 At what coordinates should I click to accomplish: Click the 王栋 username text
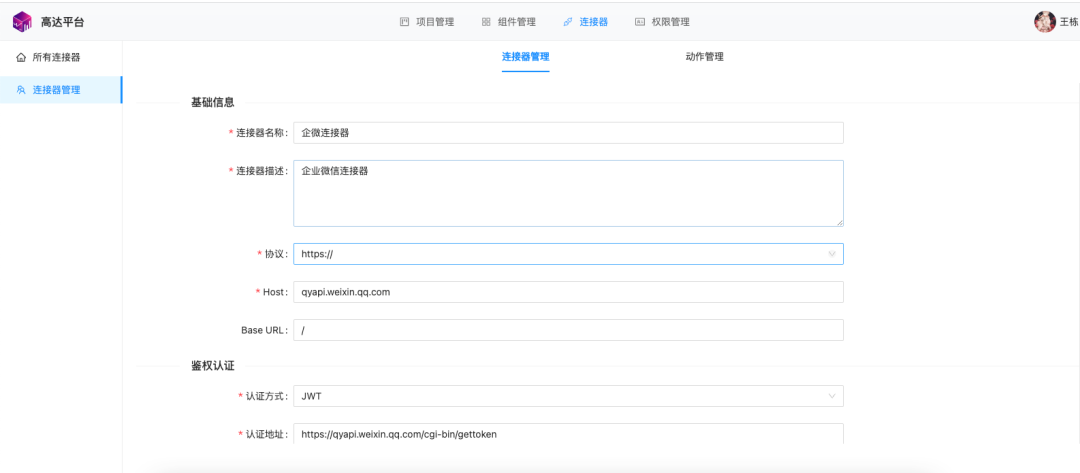(1069, 22)
